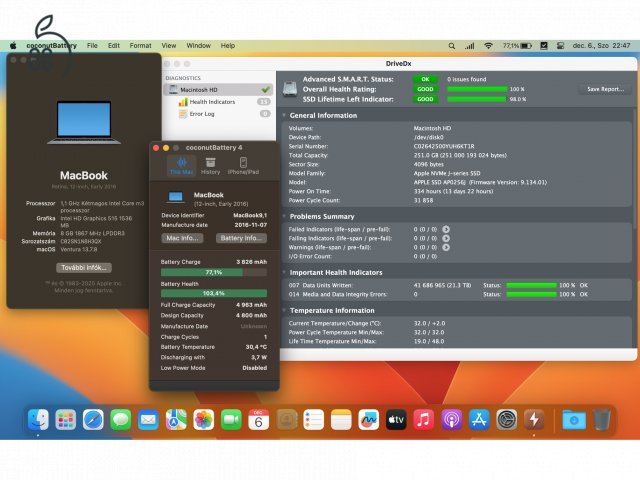Viewport: 640px width, 480px height.
Task: Switch to This Mac tab in coconutBattery
Action: coord(181,166)
